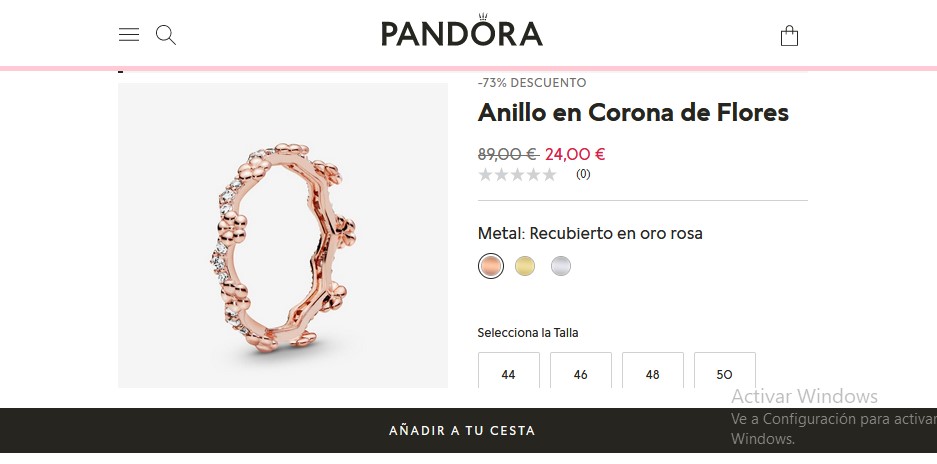Image resolution: width=937 pixels, height=464 pixels.
Task: Click the fifth star in the rating row
Action: [549, 175]
